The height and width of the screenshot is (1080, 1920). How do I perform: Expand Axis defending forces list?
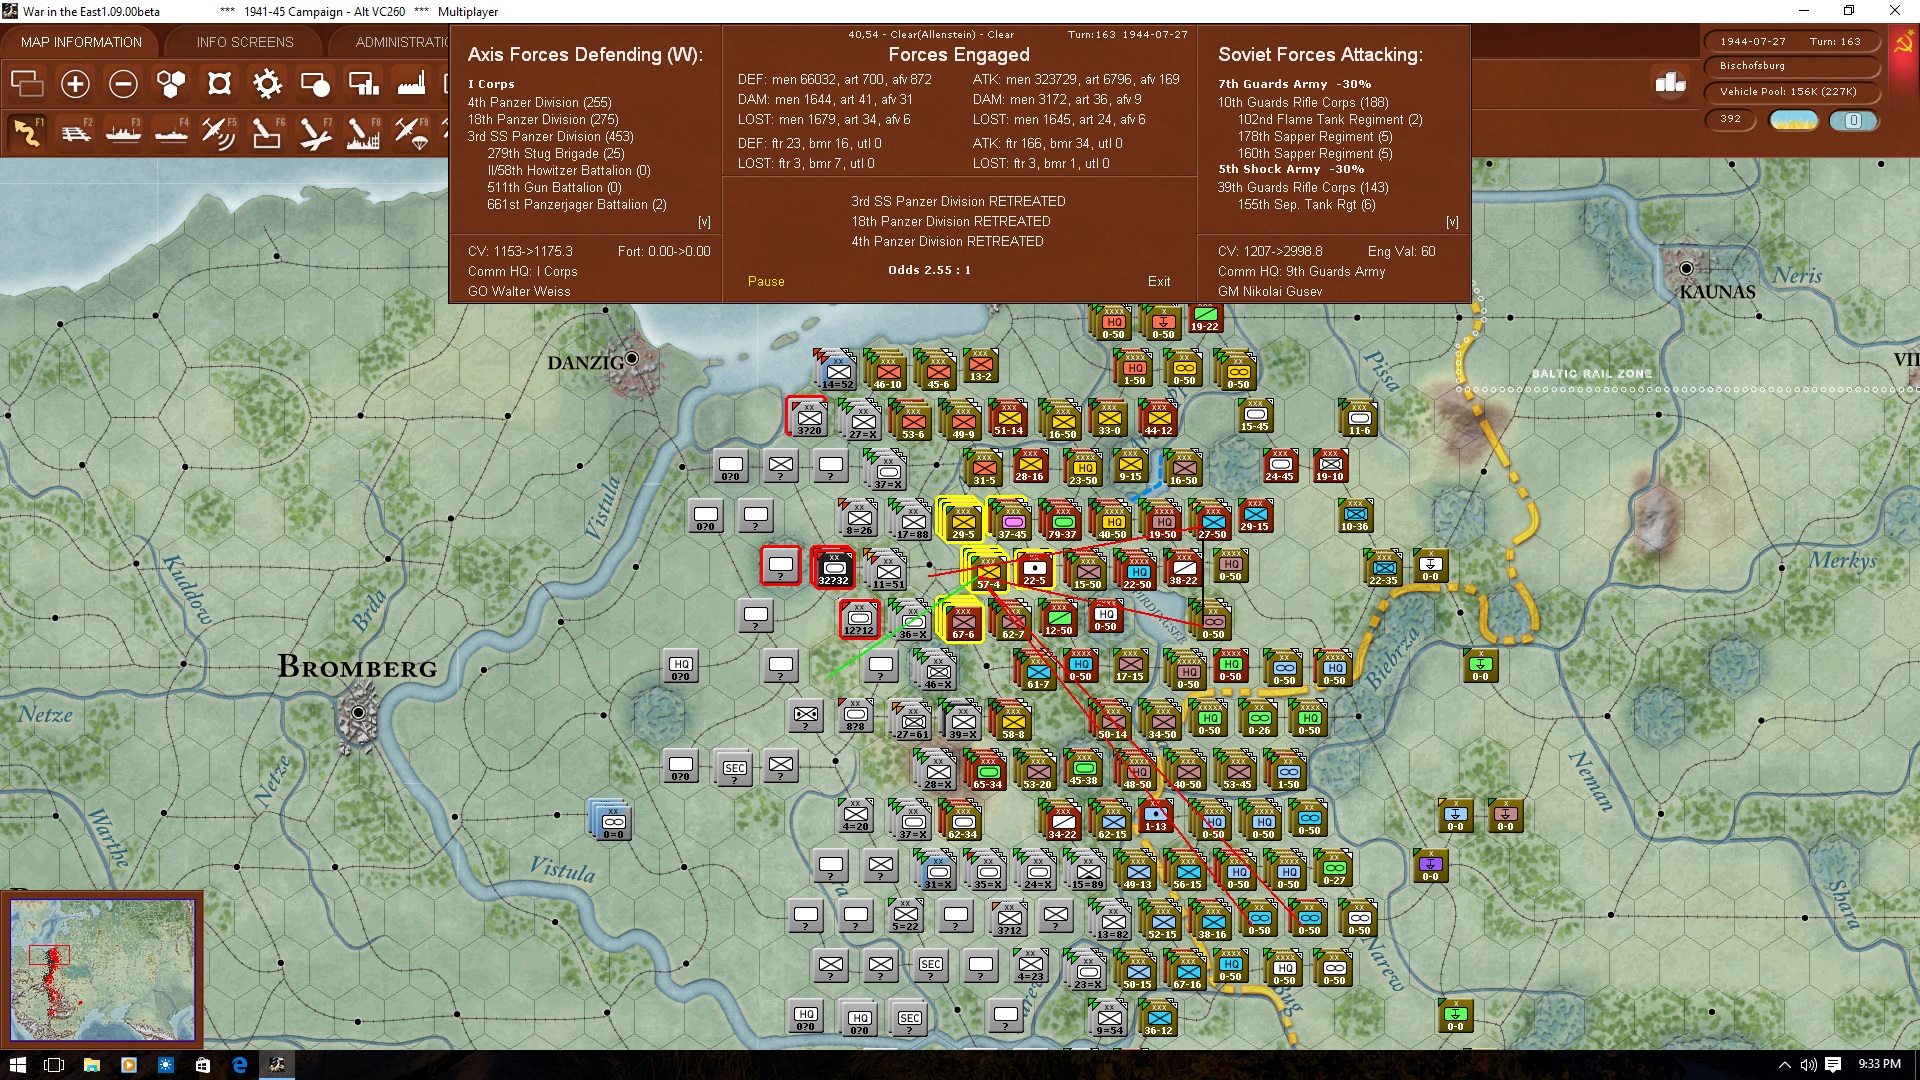click(x=704, y=222)
